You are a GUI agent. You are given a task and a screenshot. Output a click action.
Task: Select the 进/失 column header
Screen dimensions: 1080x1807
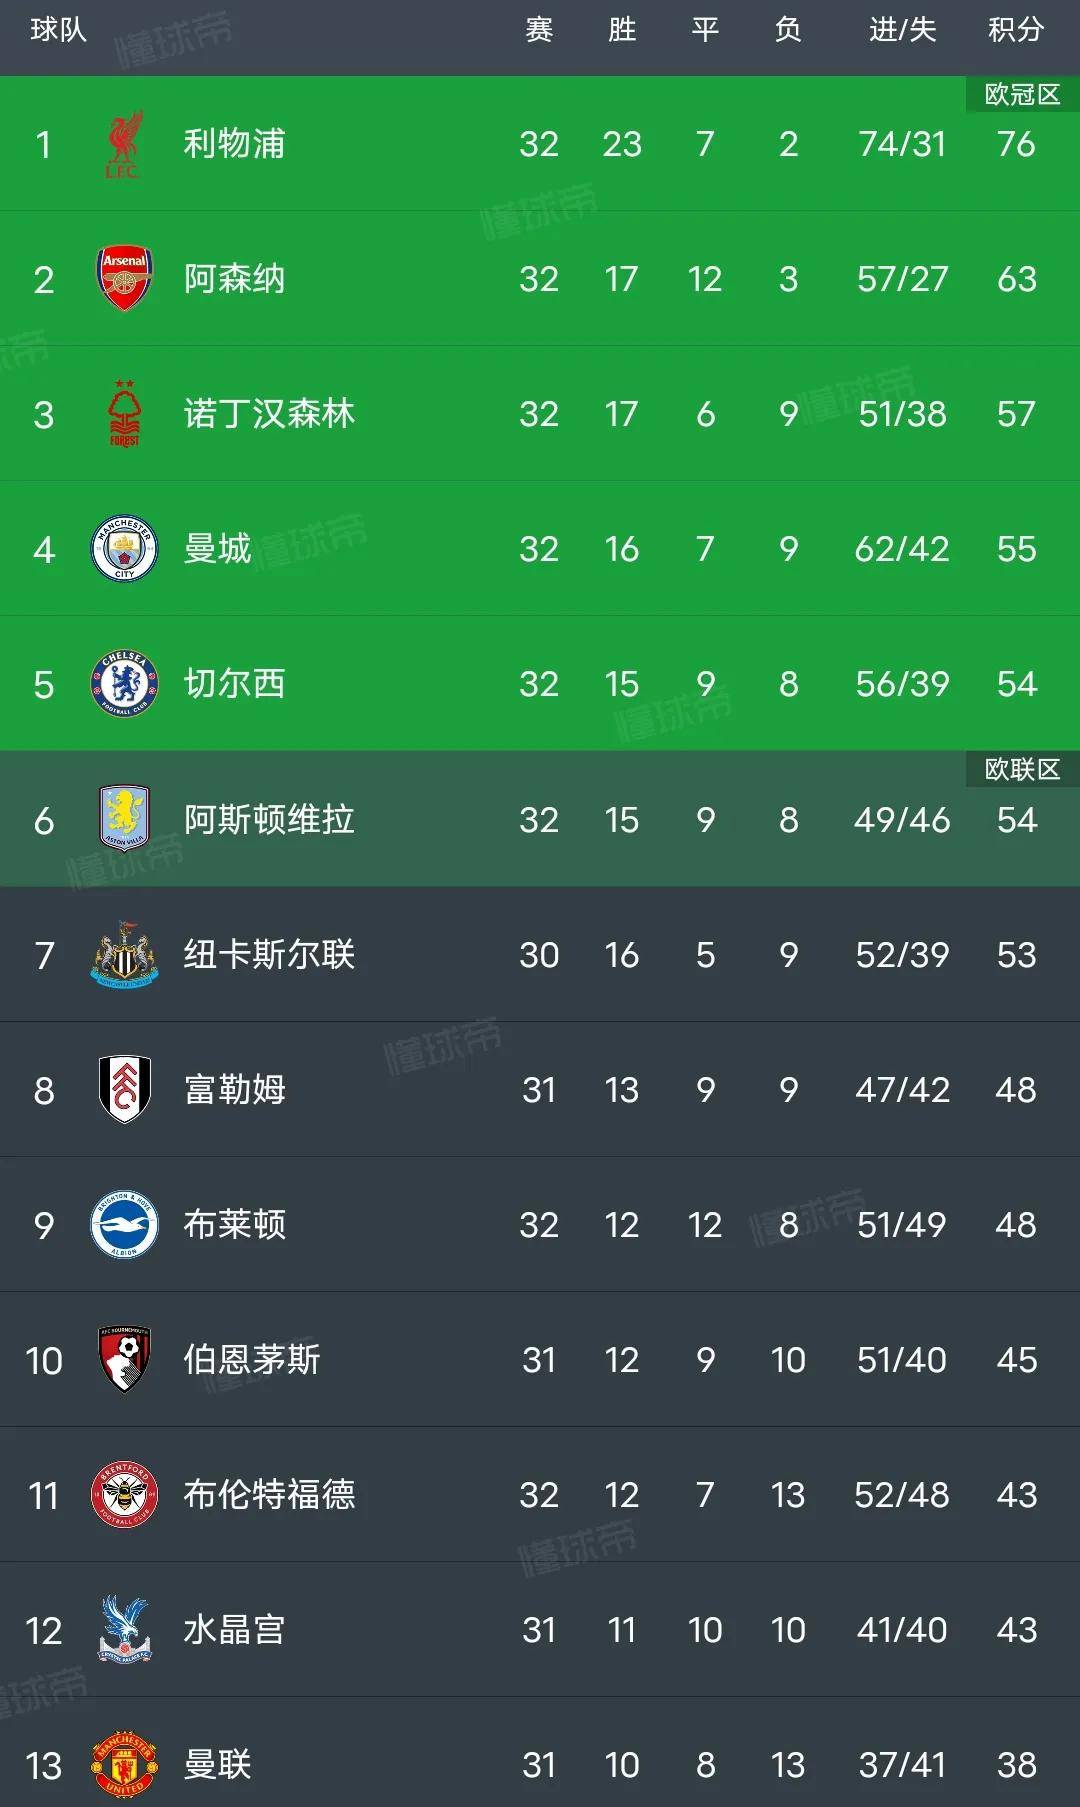[902, 30]
